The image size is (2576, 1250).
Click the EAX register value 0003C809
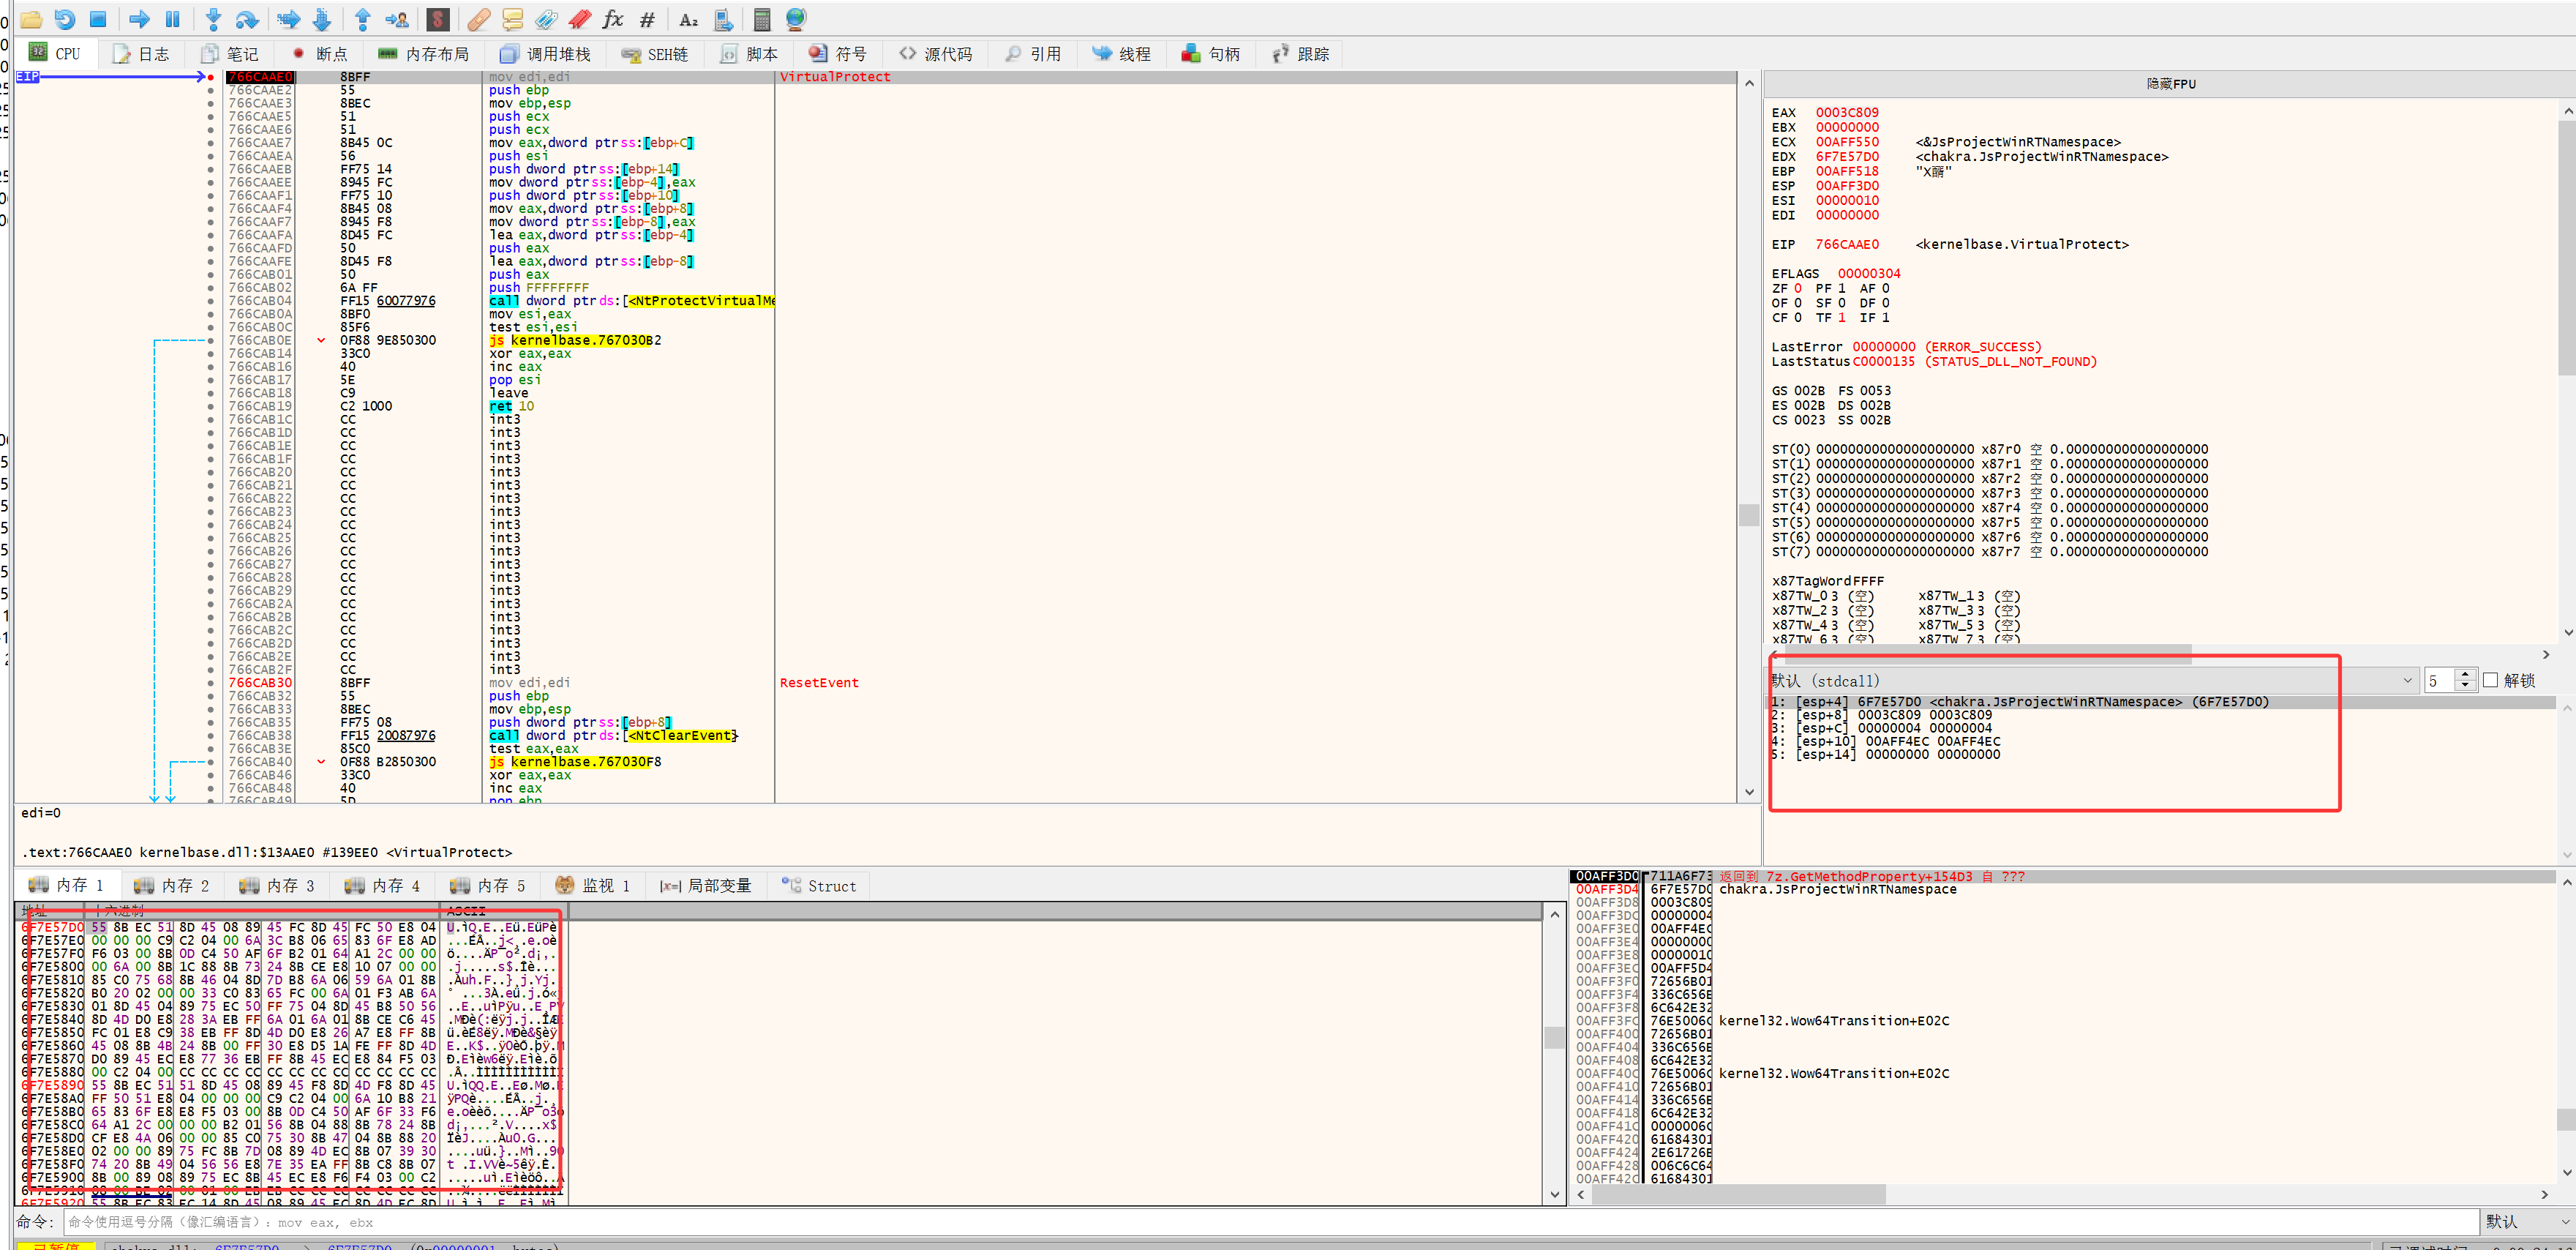[1846, 113]
